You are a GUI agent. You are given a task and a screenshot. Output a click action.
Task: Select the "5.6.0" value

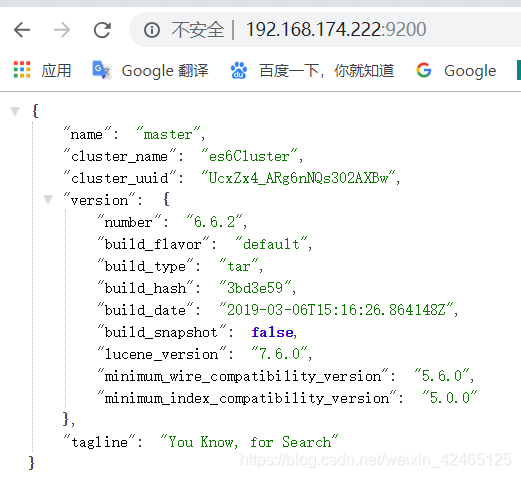(442, 376)
